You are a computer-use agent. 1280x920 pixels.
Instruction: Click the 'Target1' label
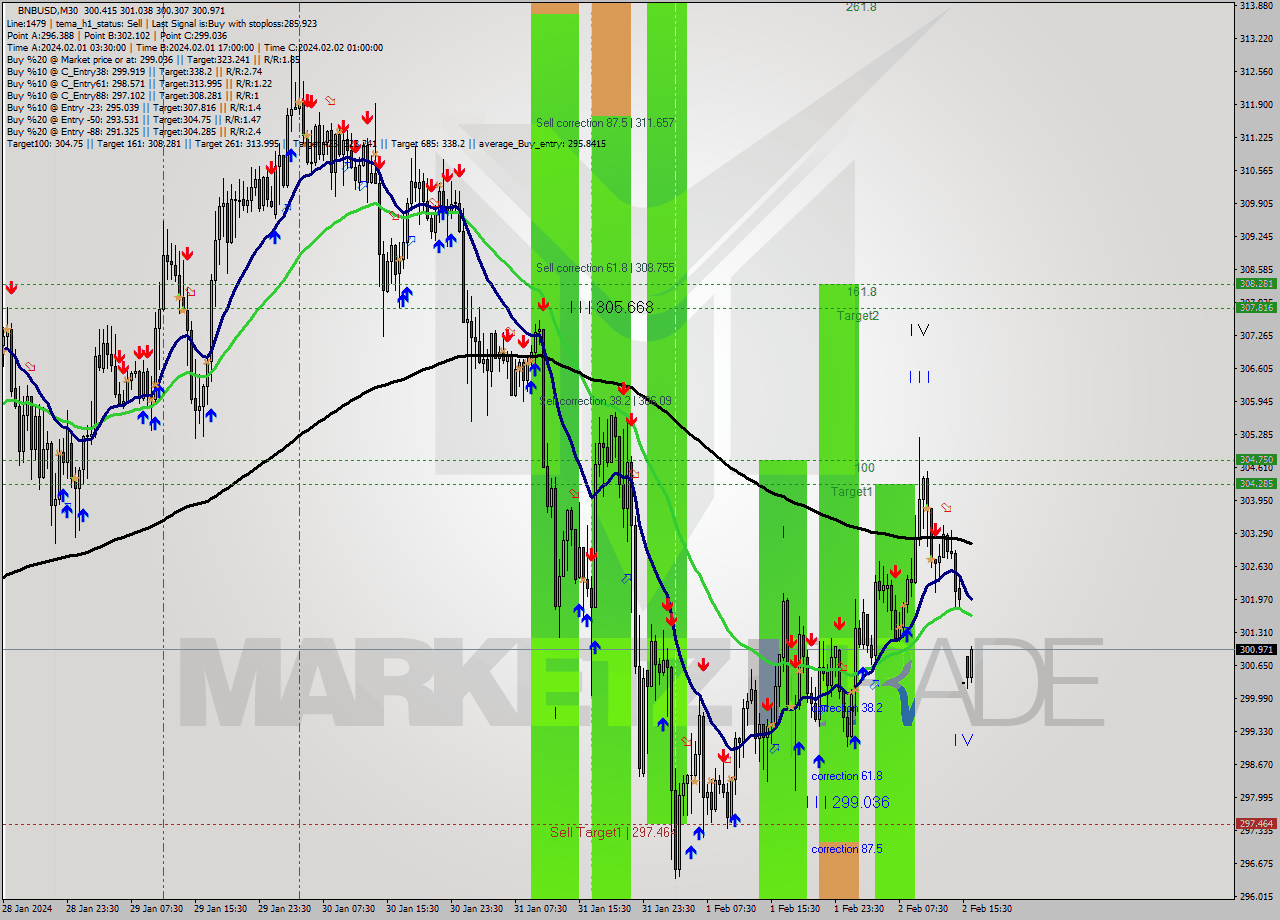pyautogui.click(x=851, y=492)
